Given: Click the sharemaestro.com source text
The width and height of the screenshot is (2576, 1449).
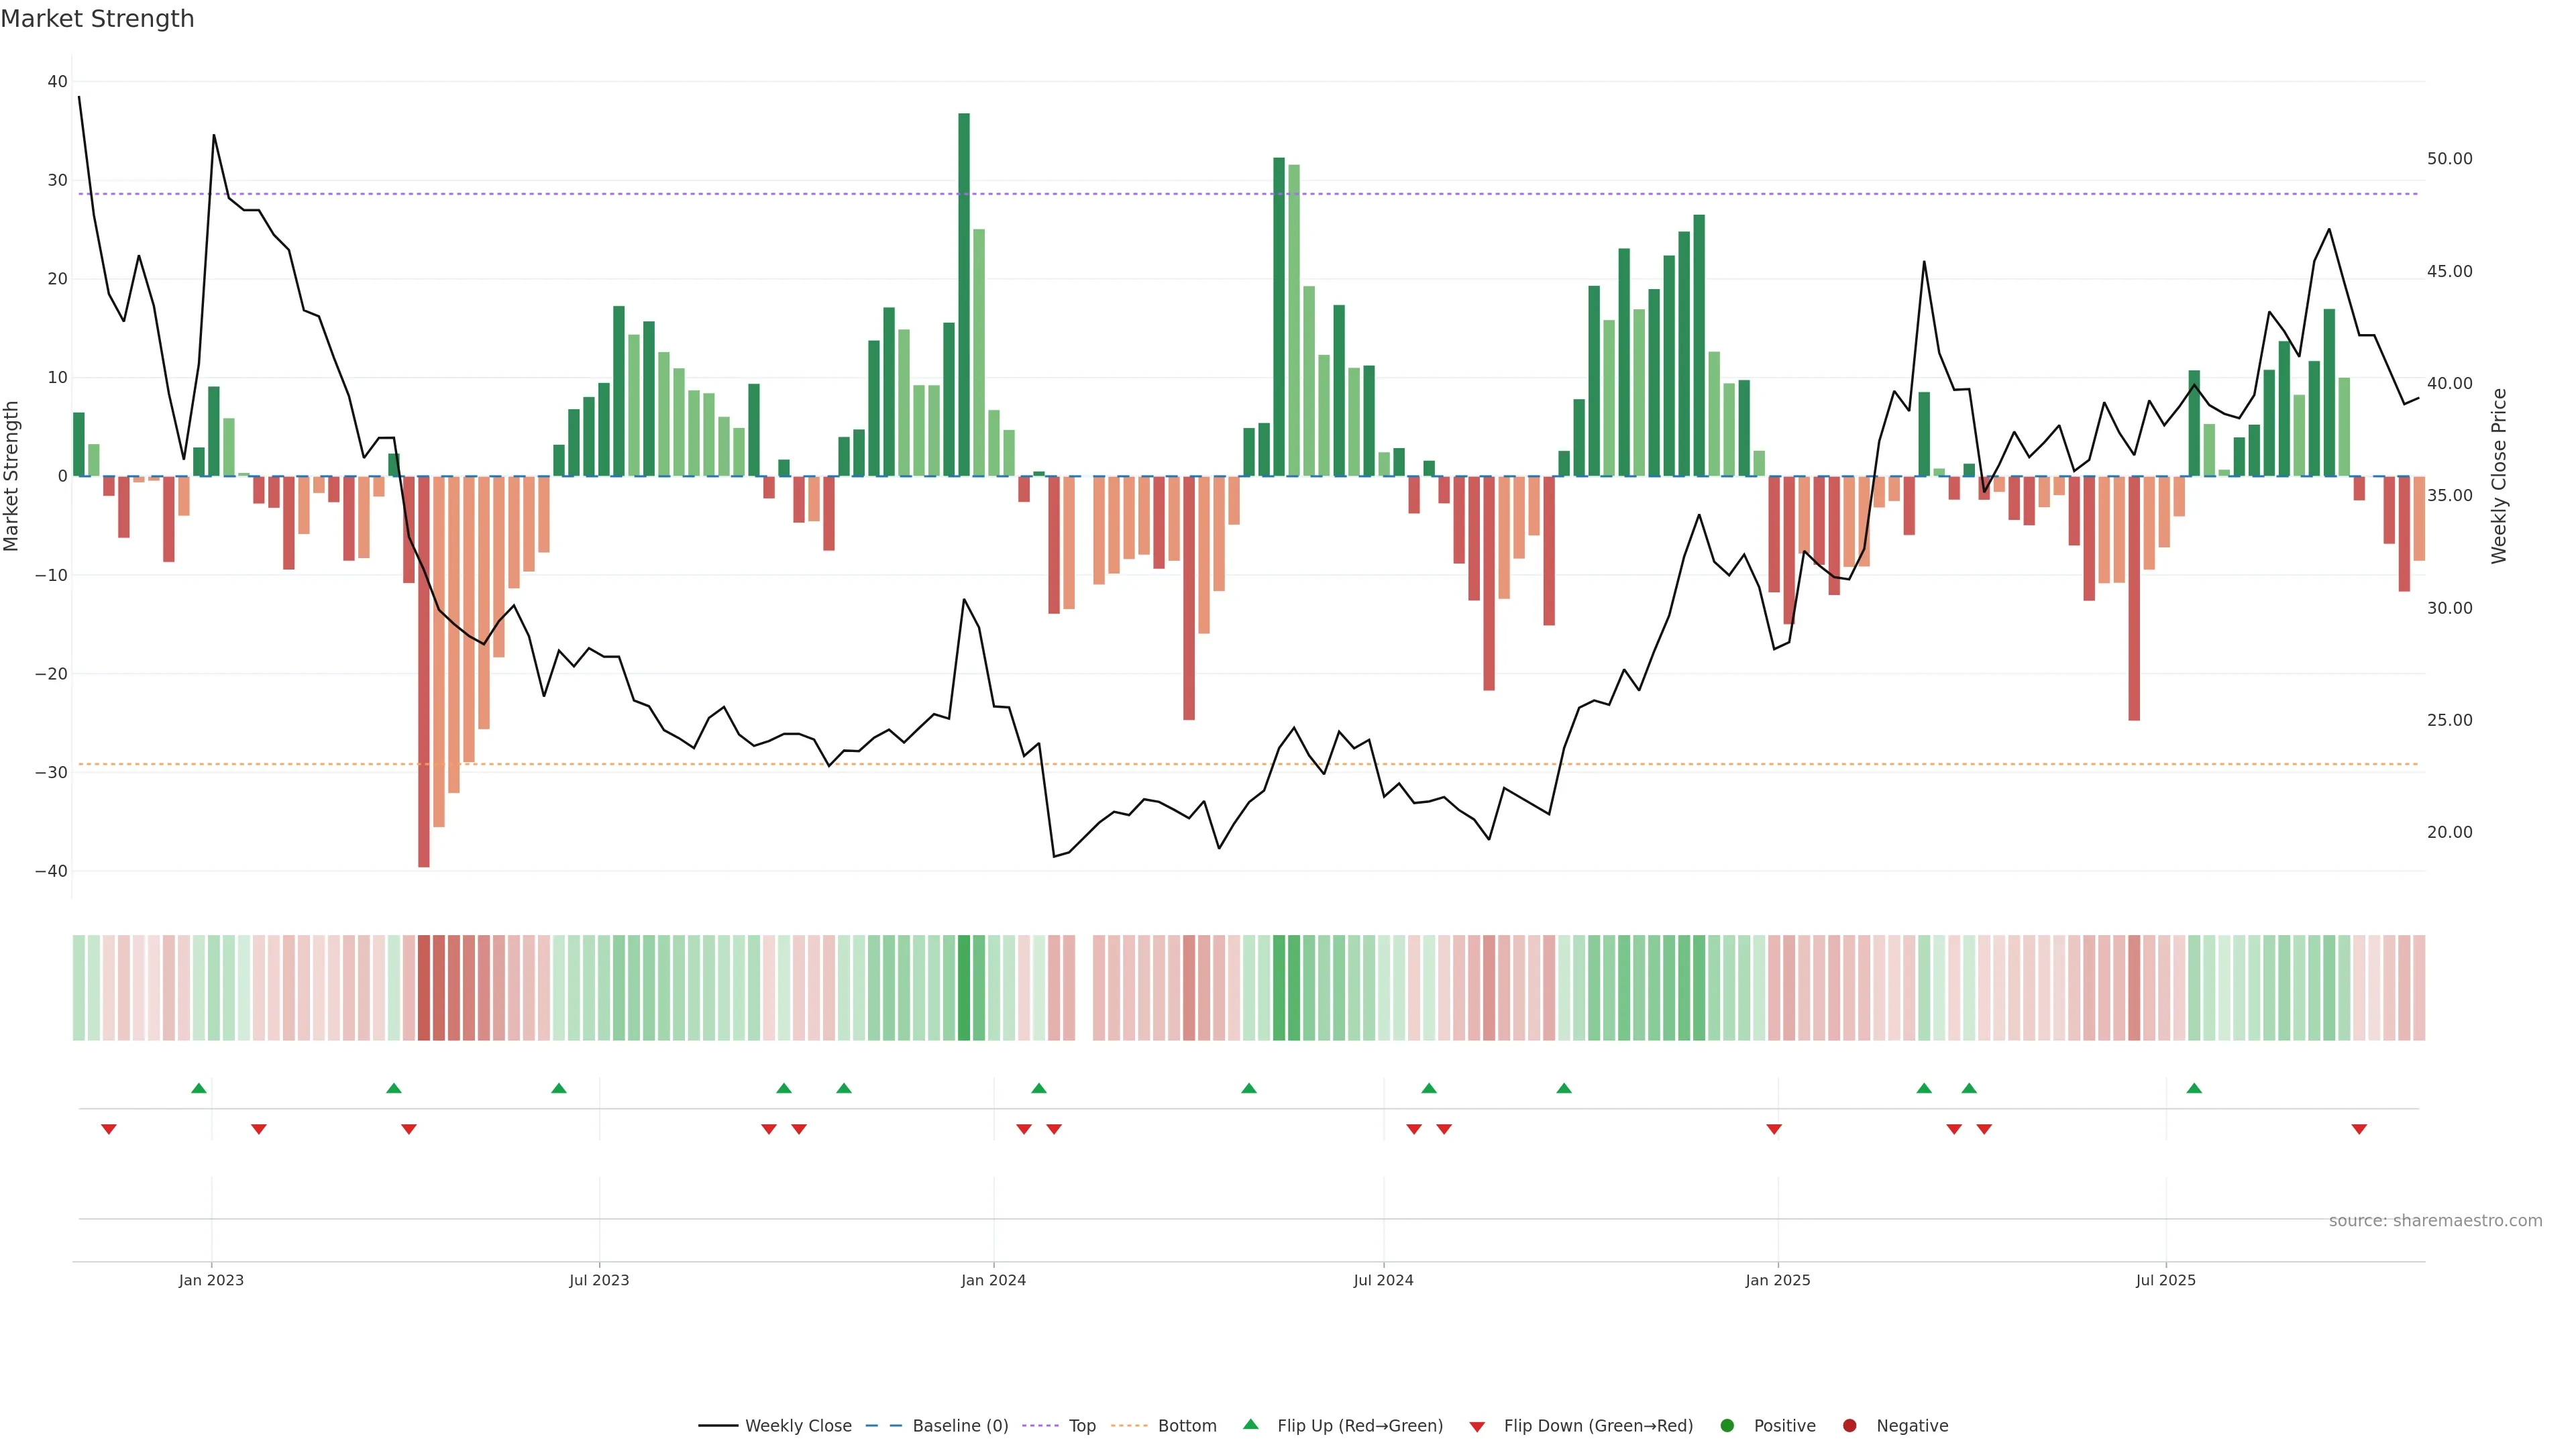Looking at the screenshot, I should (2435, 1220).
